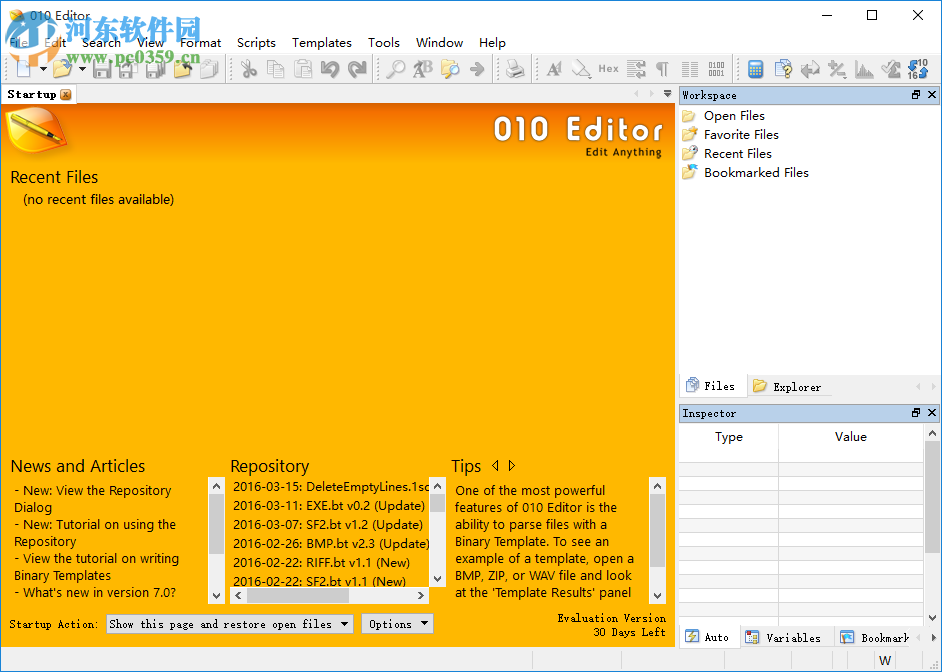Open the Histogram chart icon
The image size is (942, 672).
(865, 69)
